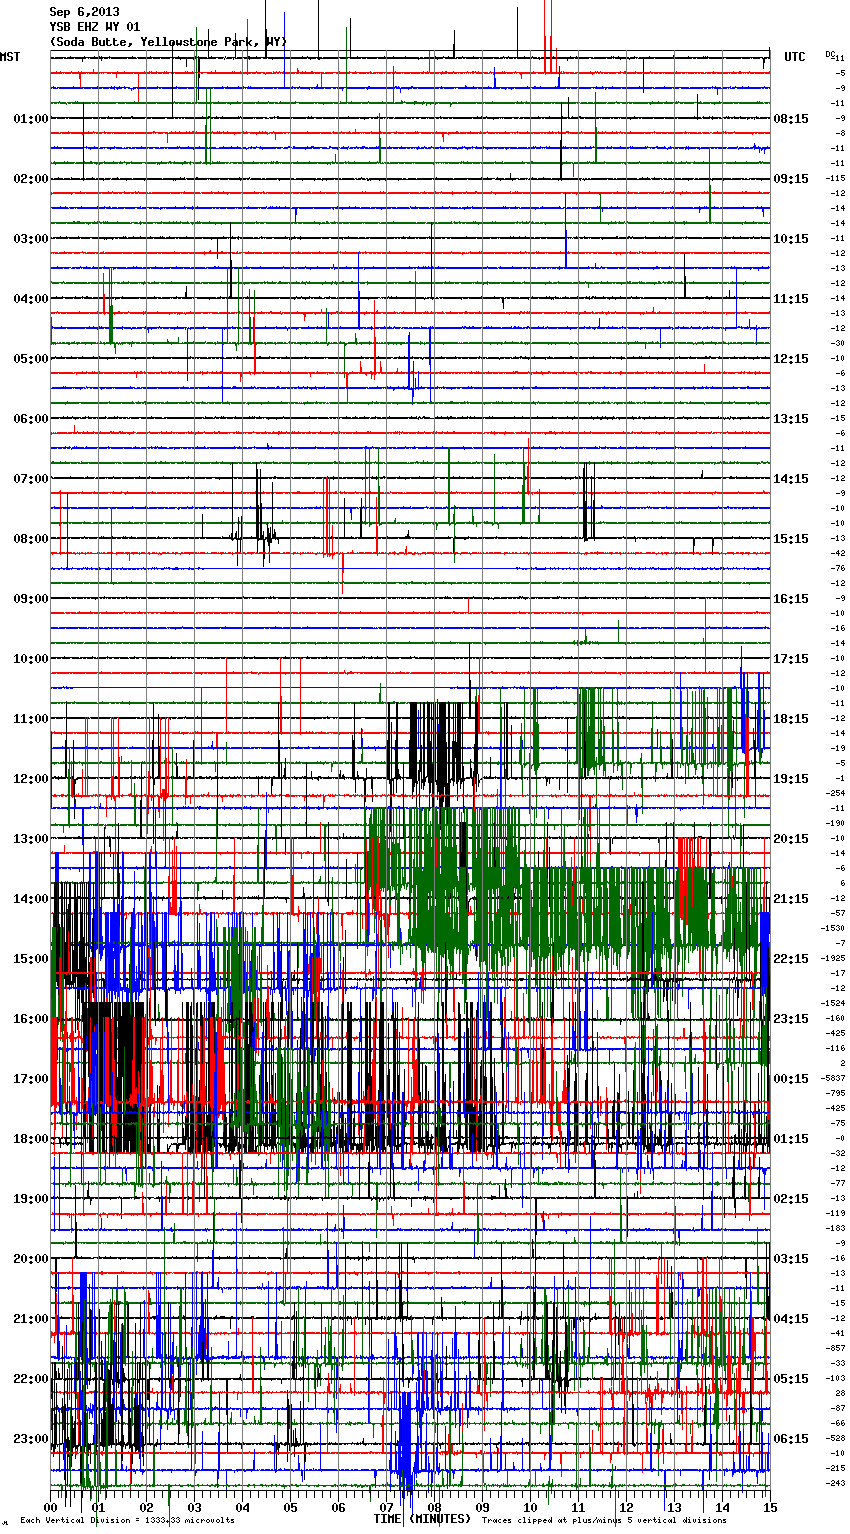Click the 10 minute tick label

point(530,1507)
